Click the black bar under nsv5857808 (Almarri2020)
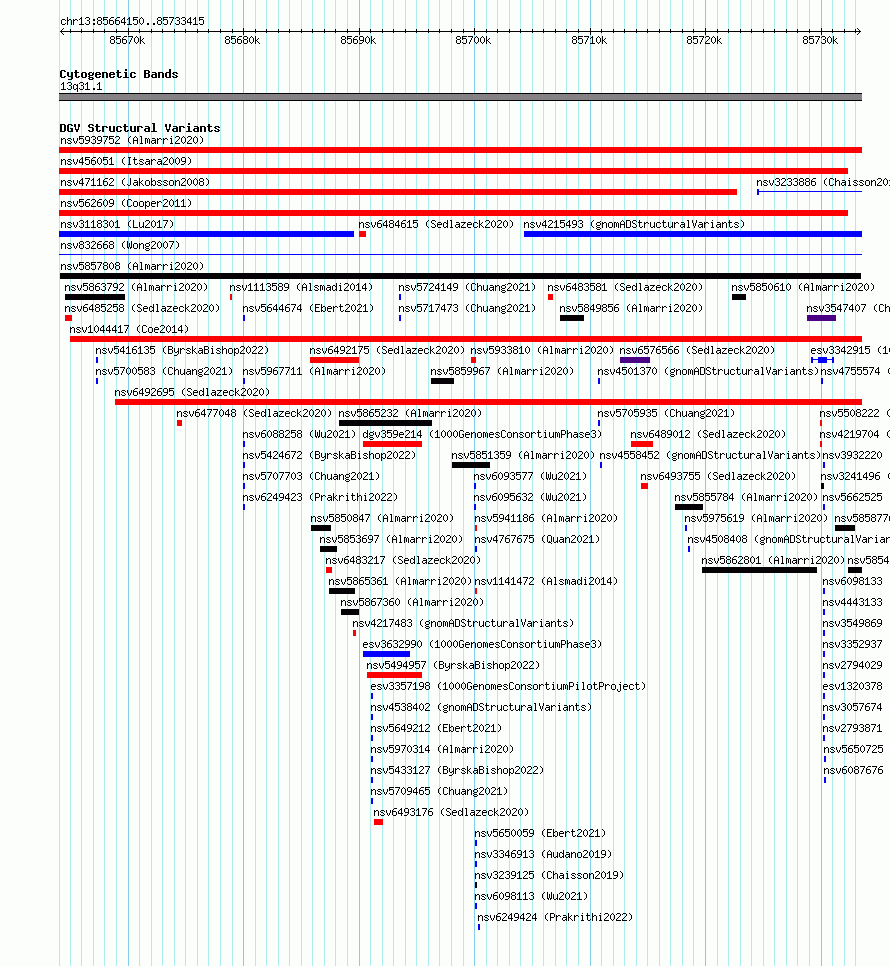Screen dimensions: 890x966 pyautogui.click(x=460, y=276)
